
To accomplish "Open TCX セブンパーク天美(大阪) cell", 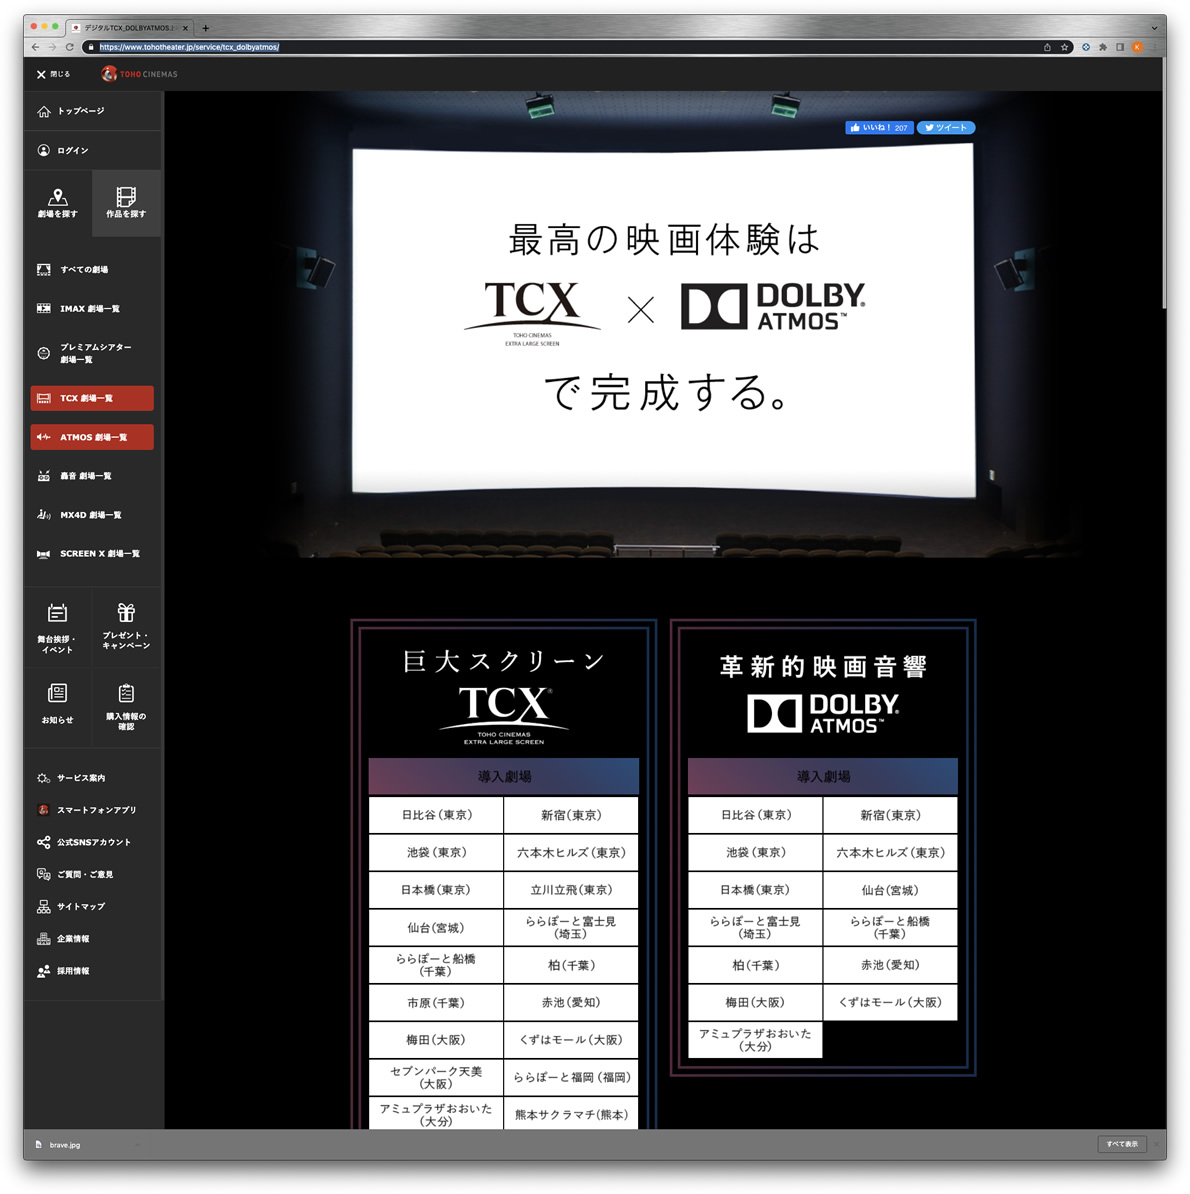I will coord(436,1077).
